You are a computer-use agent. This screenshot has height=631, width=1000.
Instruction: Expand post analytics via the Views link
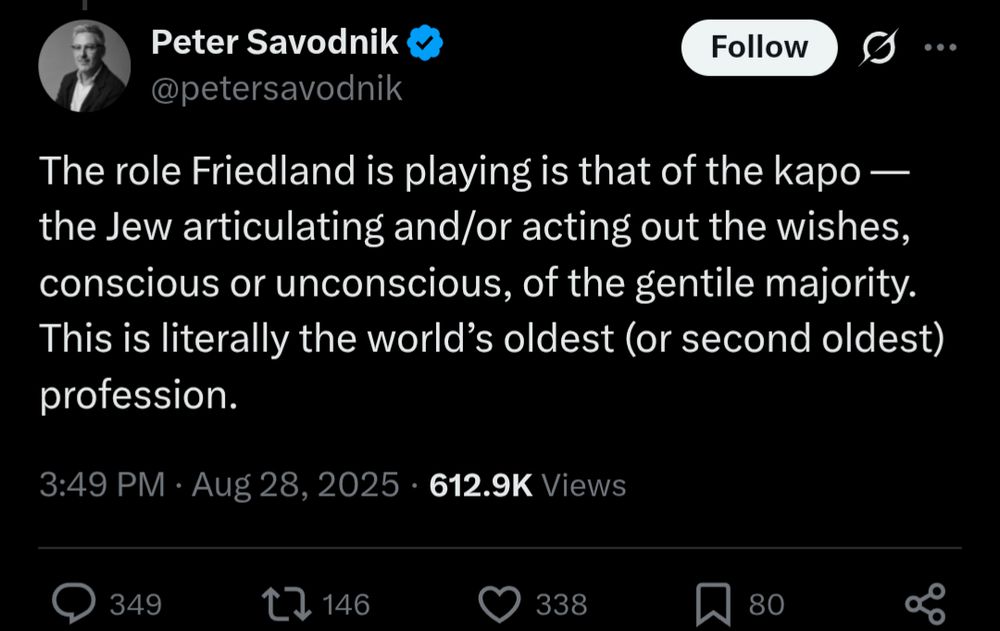pyautogui.click(x=584, y=485)
